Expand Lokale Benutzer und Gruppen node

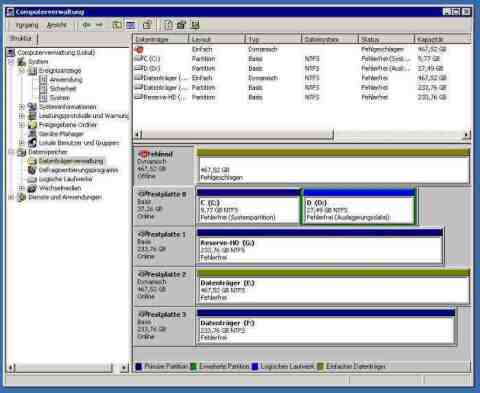(22, 143)
